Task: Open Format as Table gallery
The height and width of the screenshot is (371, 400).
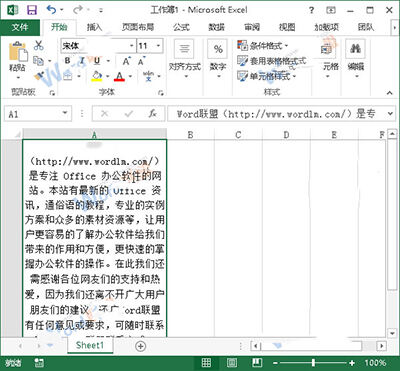Action: click(271, 61)
